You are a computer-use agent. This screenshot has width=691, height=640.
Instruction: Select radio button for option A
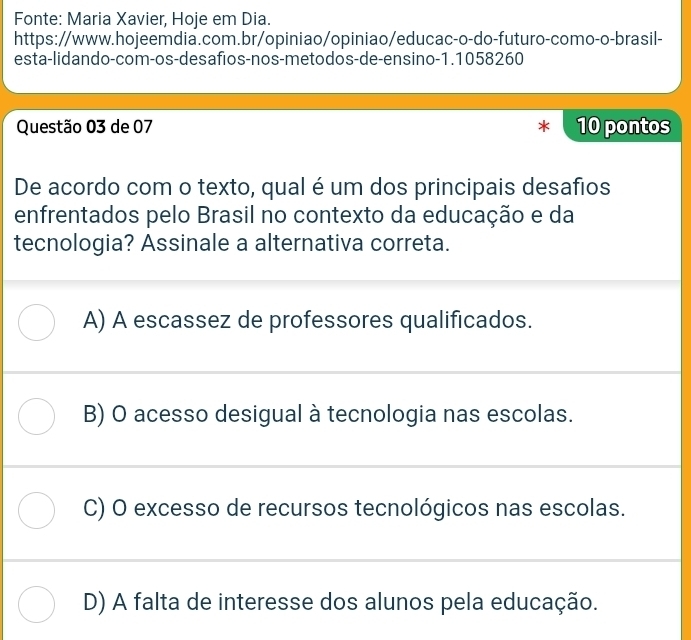(x=37, y=321)
